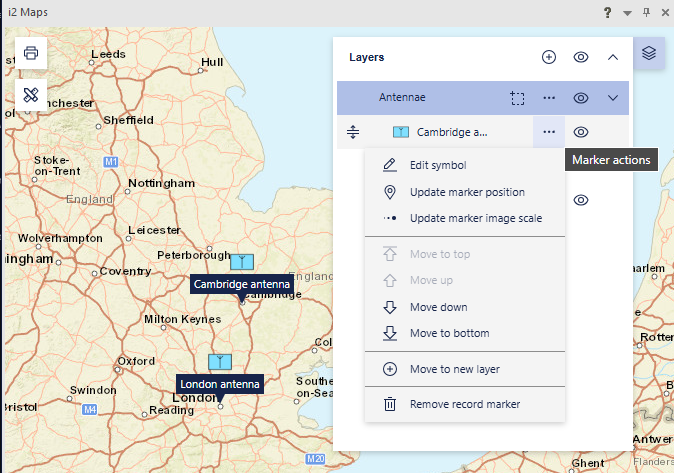
Task: Collapse the Antennae layer group
Action: [x=613, y=98]
